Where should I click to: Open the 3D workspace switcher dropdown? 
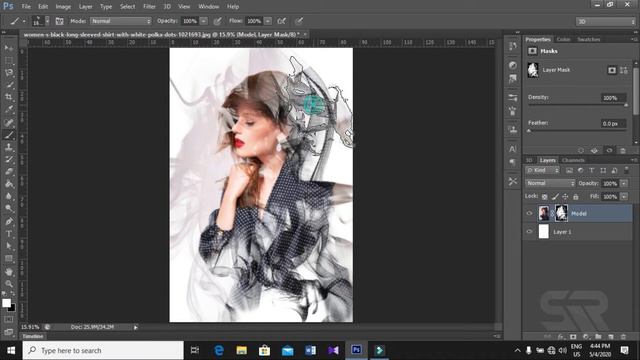[605, 21]
